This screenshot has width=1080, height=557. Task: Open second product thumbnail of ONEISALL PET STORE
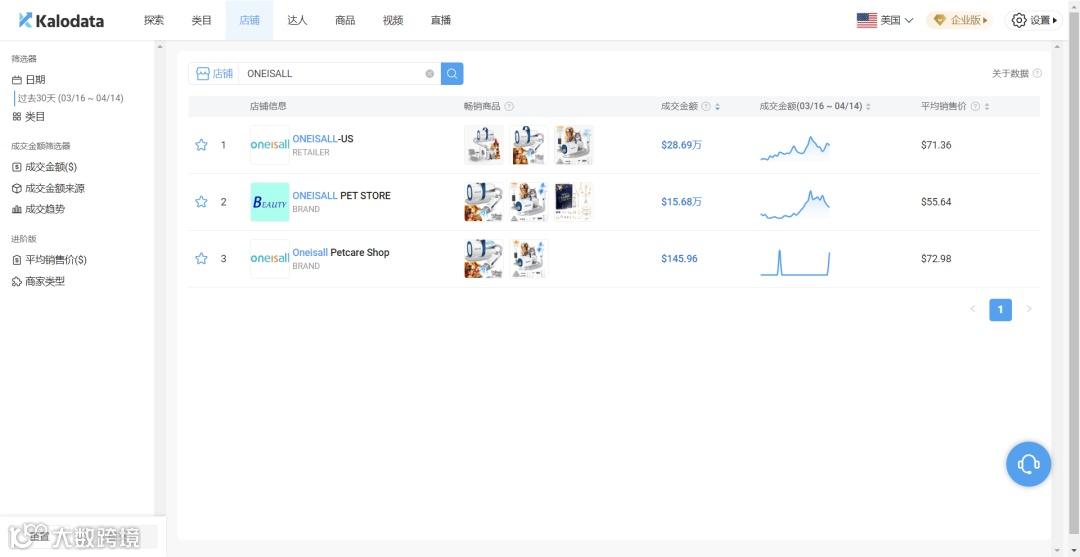pos(528,202)
